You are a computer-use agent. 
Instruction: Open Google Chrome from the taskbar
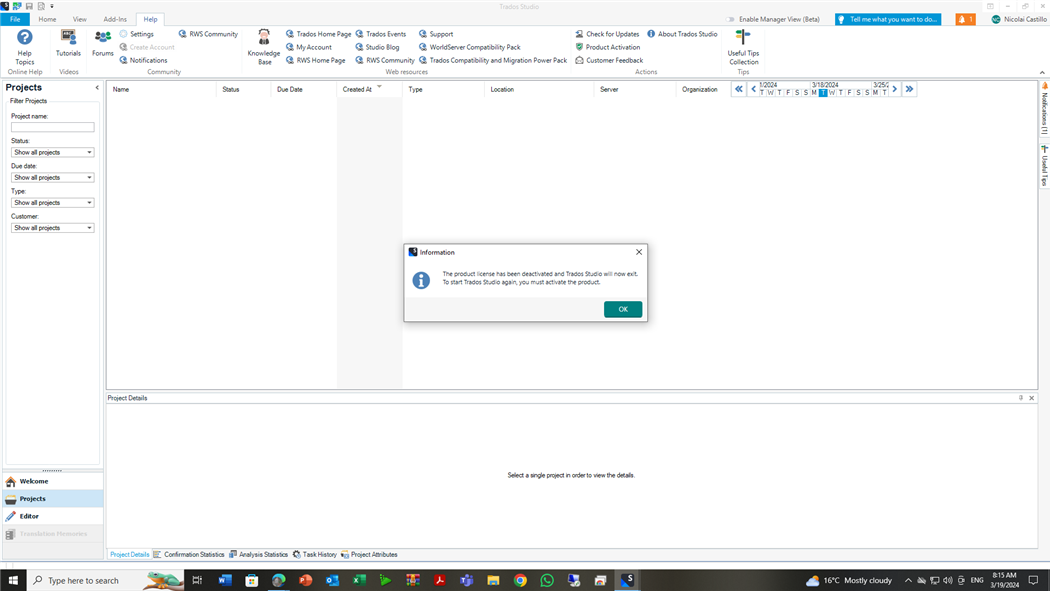tap(520, 580)
